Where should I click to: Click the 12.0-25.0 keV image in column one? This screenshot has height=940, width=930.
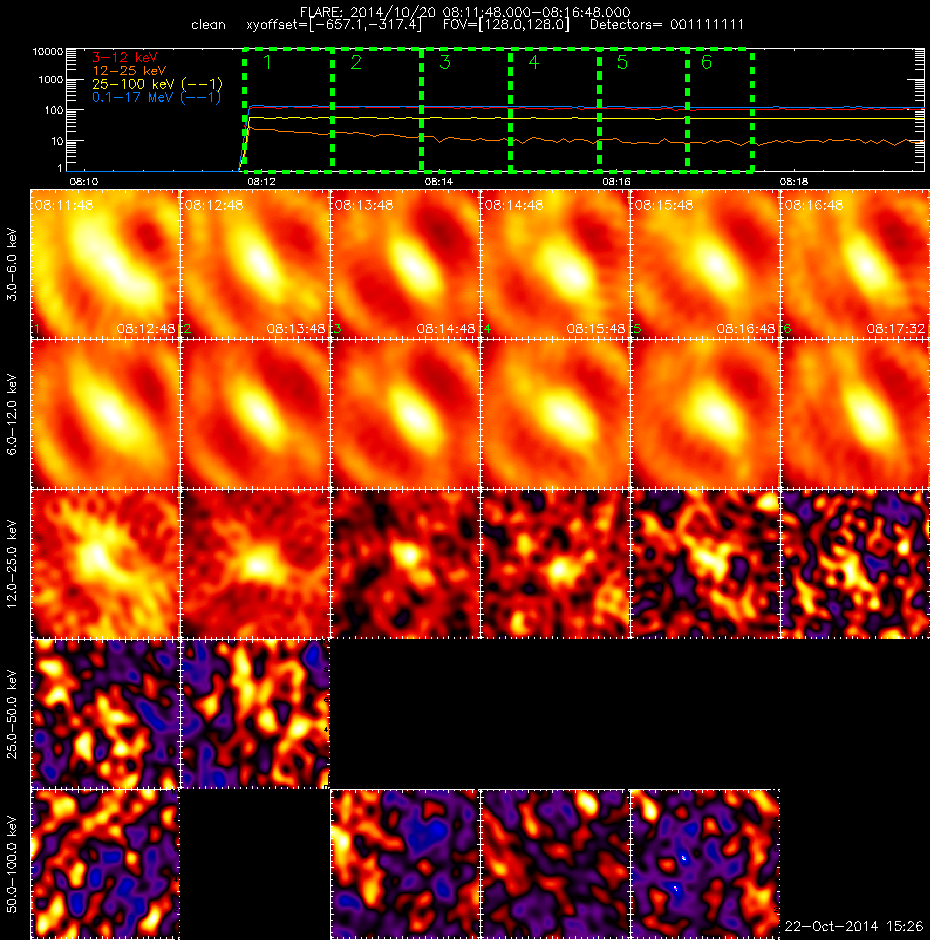point(105,564)
